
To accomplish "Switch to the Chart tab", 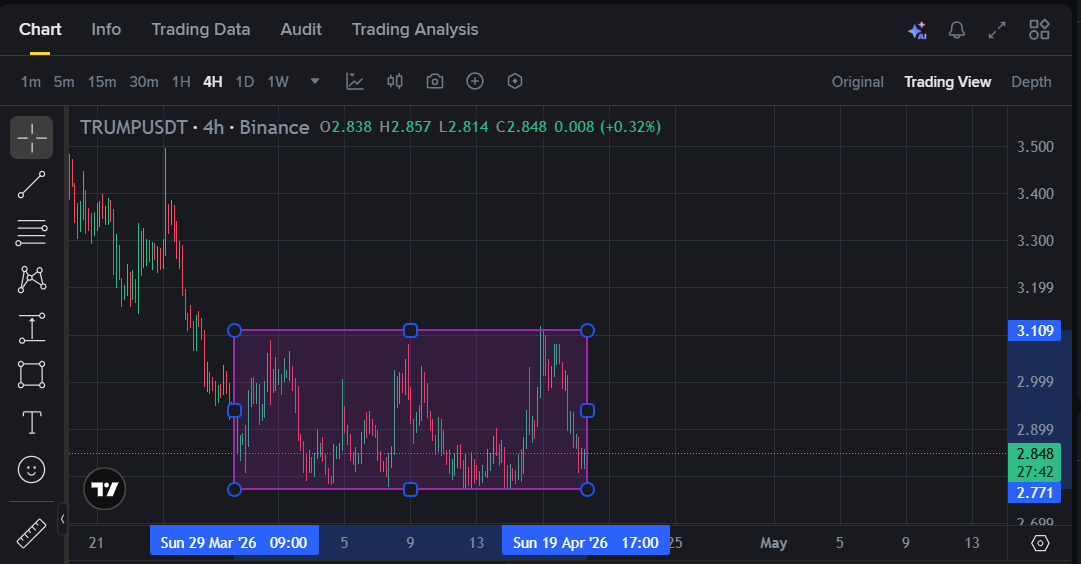I will 40,30.
